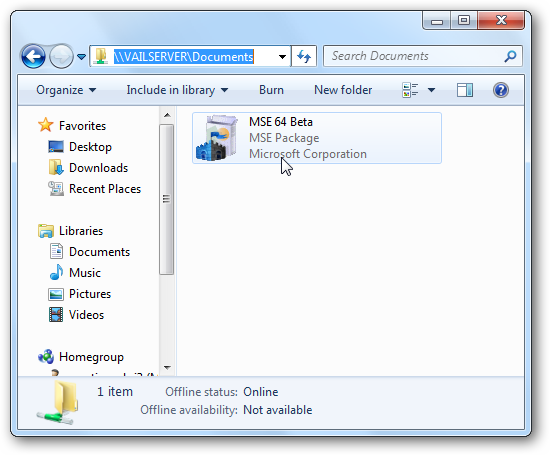The width and height of the screenshot is (550, 455).
Task: Select Libraries in the navigation pane
Action: (x=81, y=231)
